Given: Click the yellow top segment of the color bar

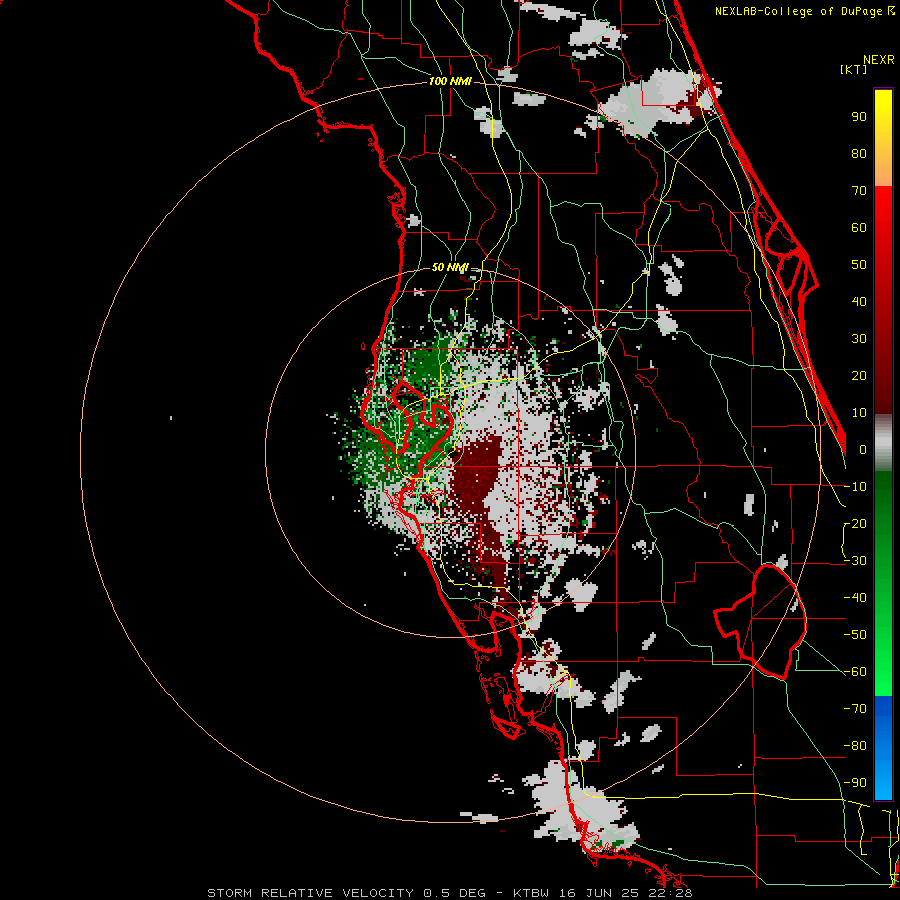Looking at the screenshot, I should 883,138.
